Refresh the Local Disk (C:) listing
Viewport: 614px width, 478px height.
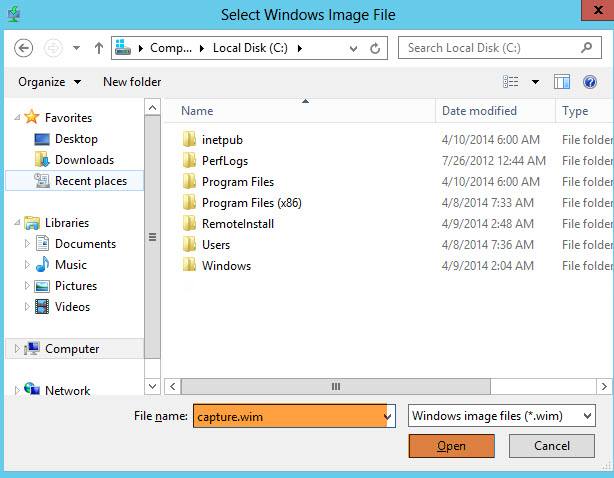(x=375, y=49)
